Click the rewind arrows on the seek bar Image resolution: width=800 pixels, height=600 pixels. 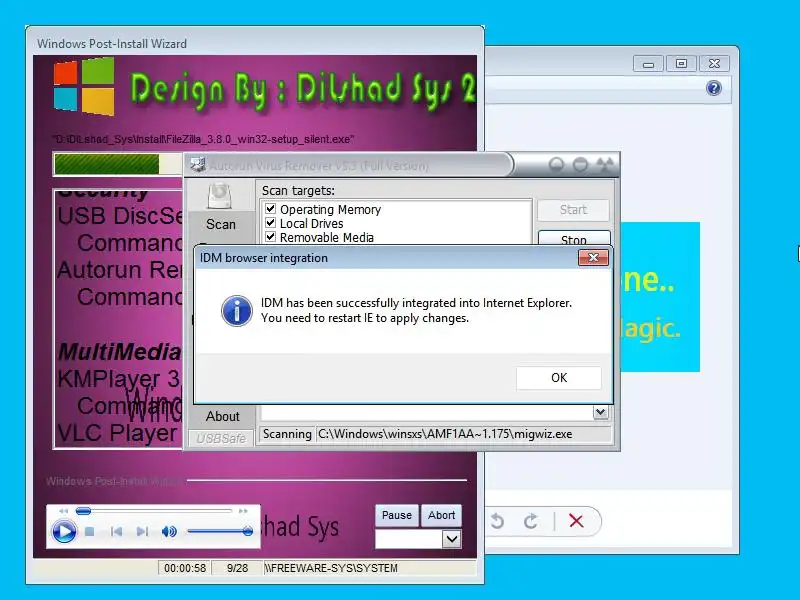click(63, 511)
